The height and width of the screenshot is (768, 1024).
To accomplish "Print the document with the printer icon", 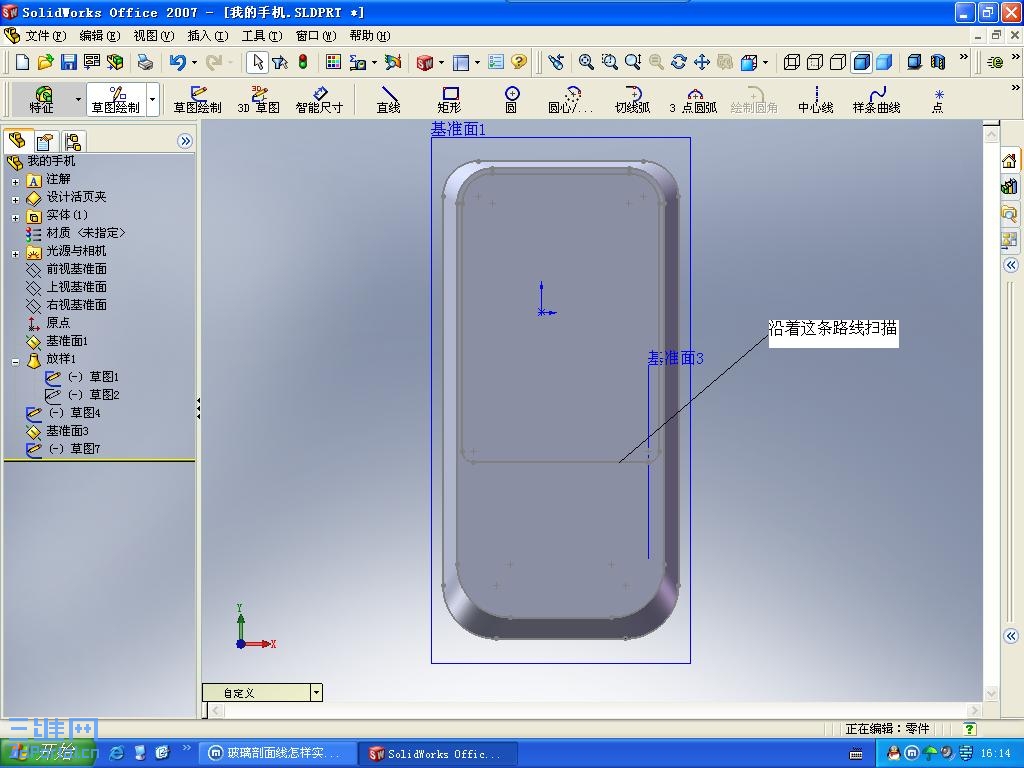I will point(145,62).
